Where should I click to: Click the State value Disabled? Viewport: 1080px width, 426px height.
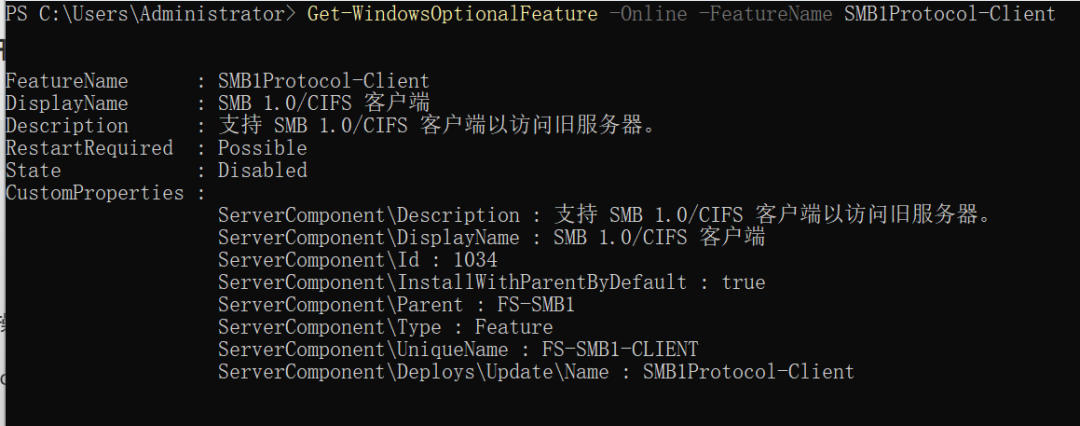[262, 170]
